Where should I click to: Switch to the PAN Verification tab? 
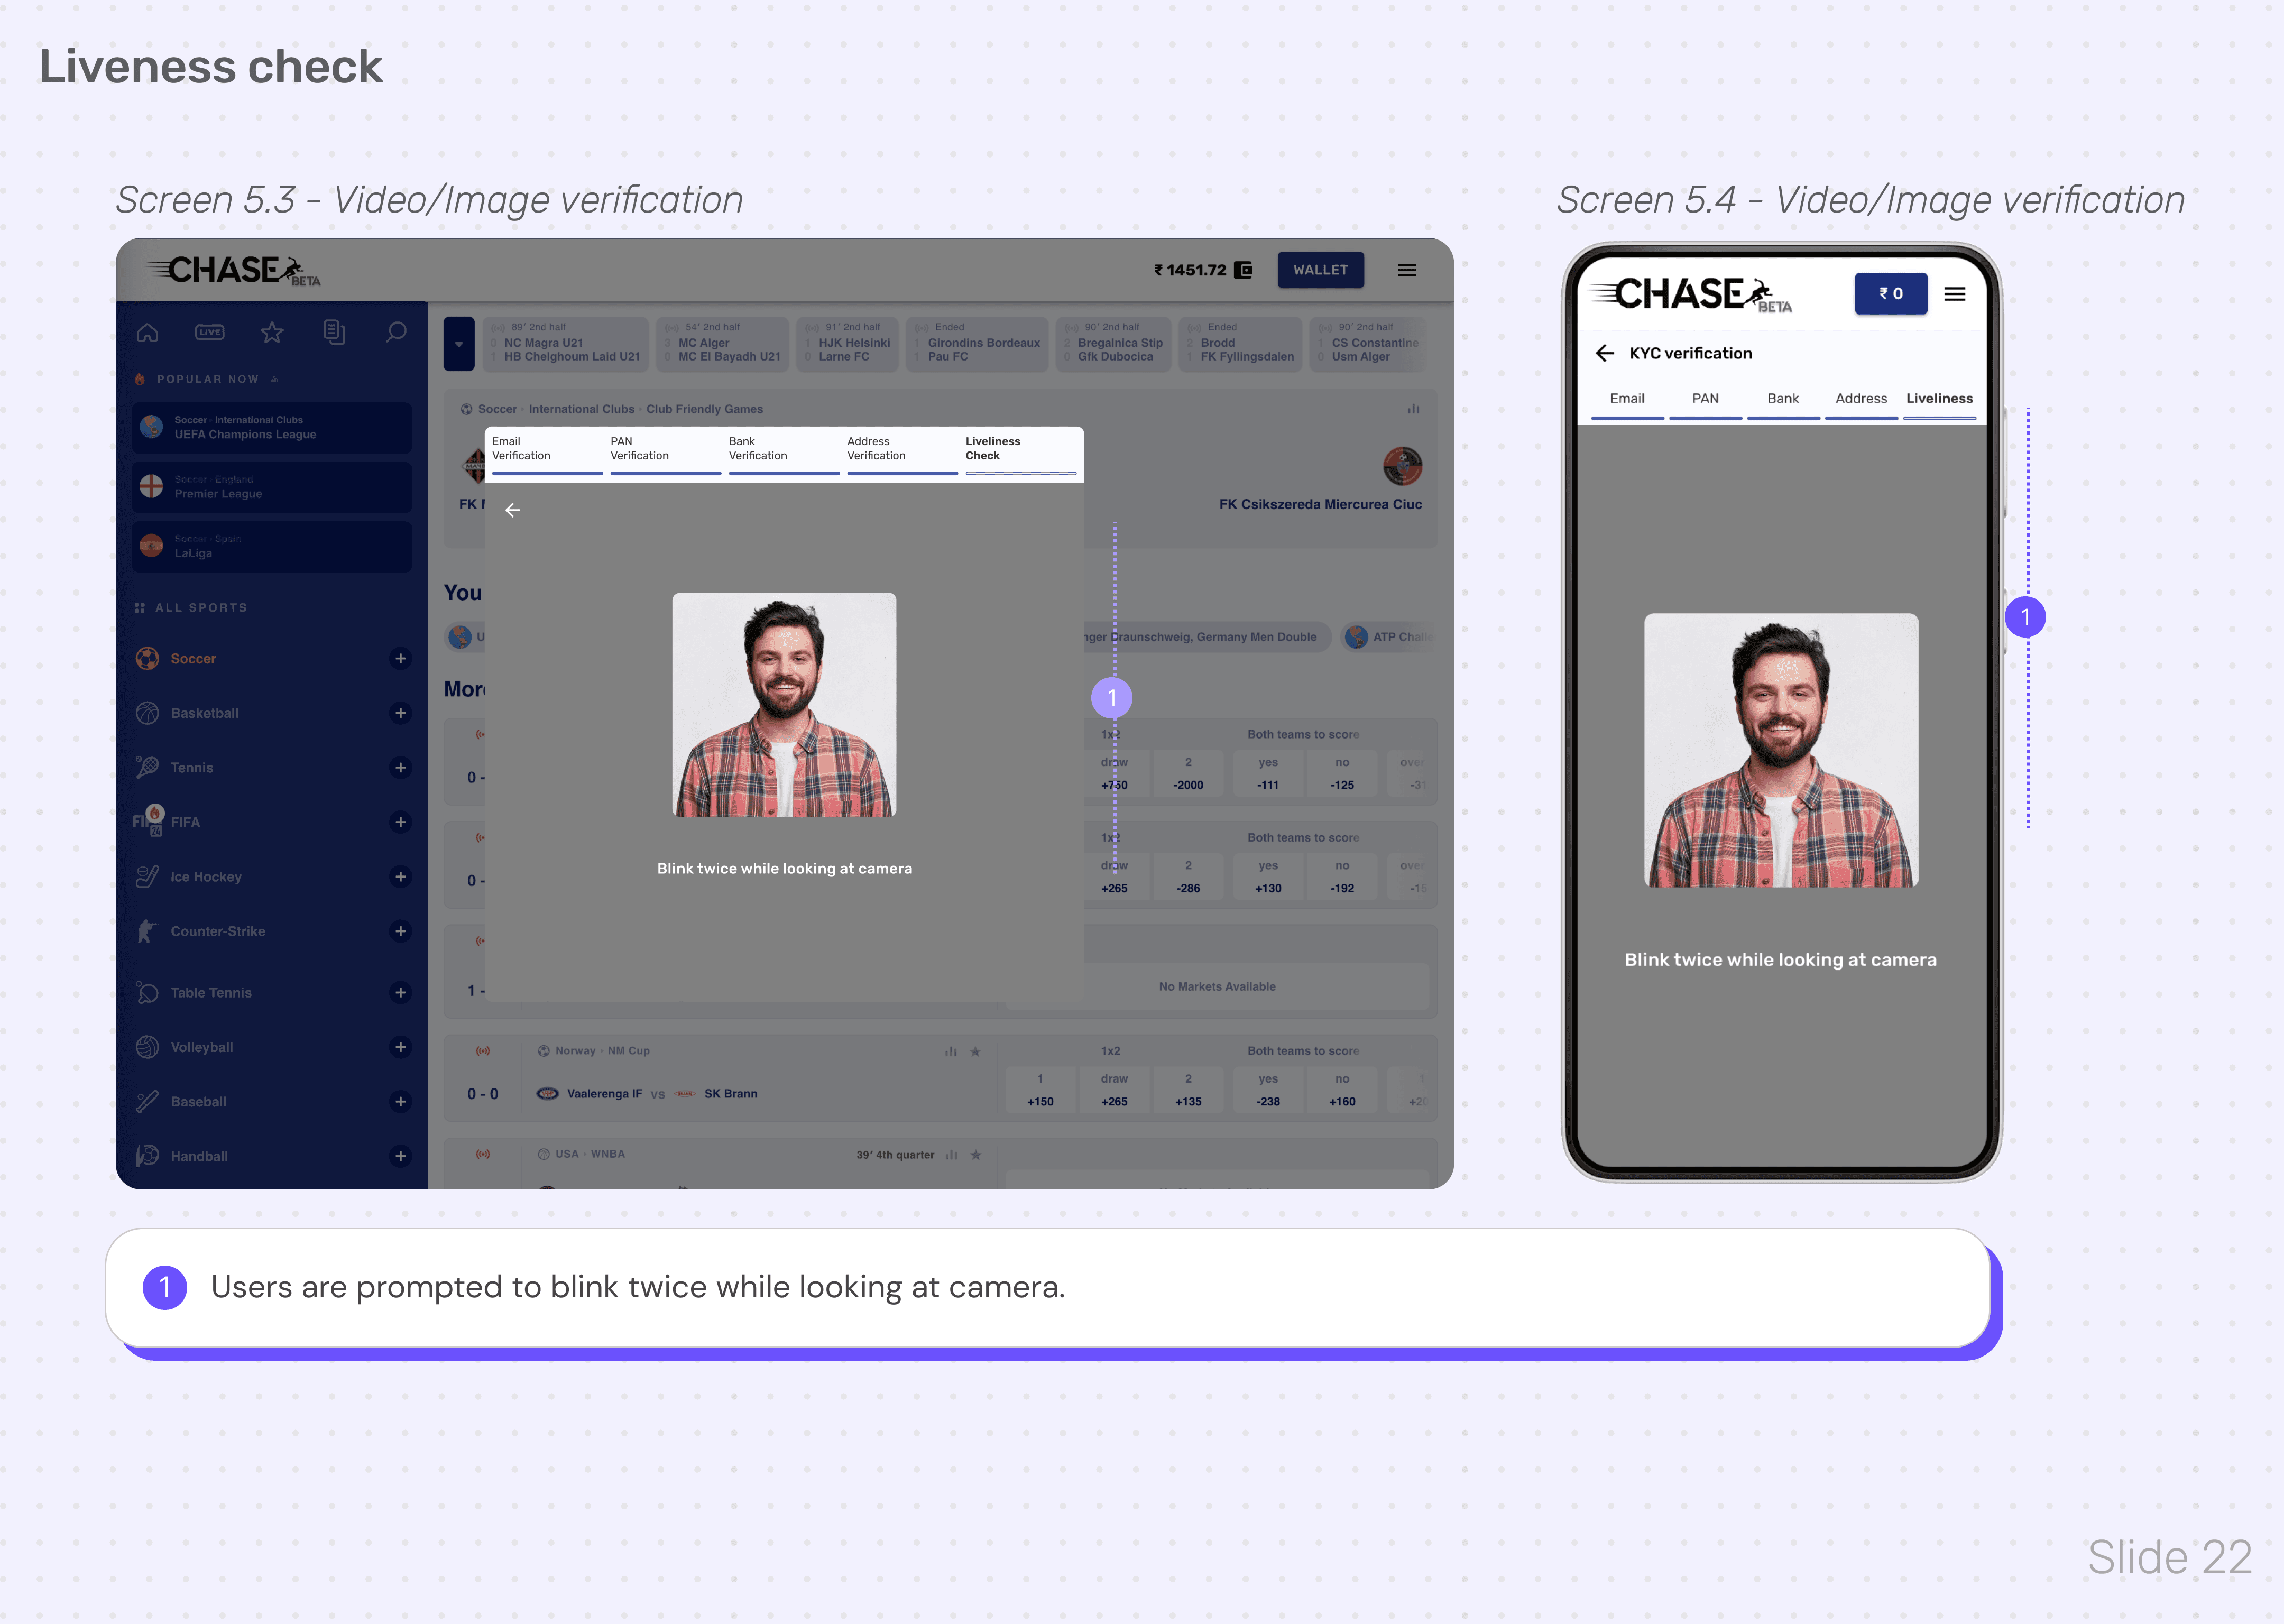tap(640, 449)
